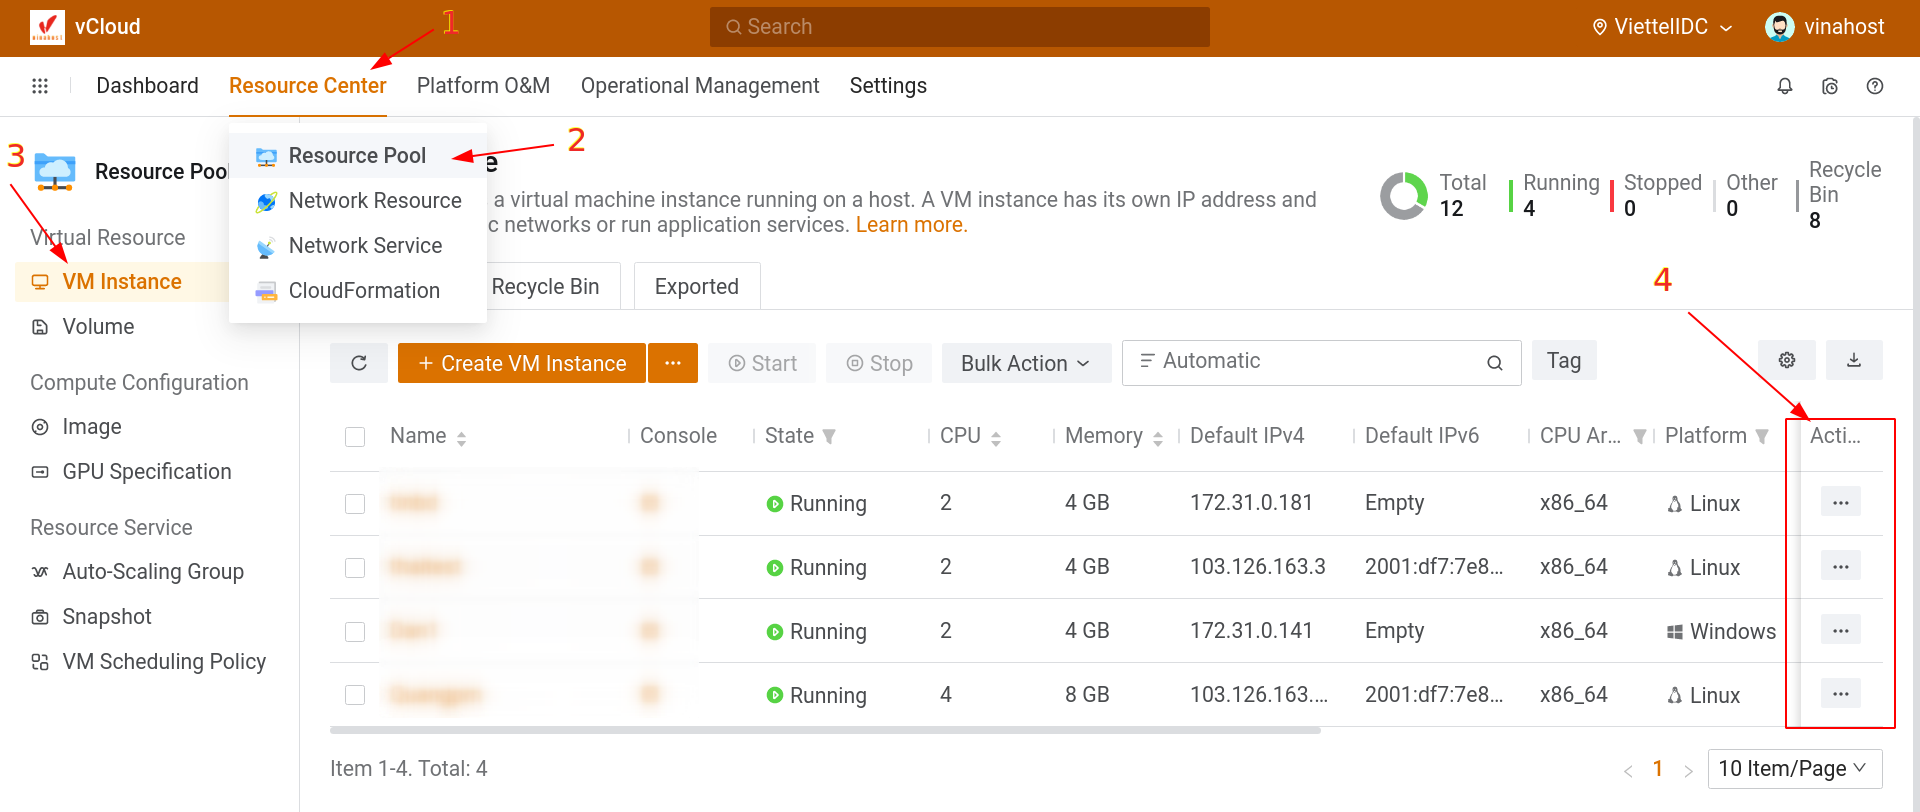Click the task history icon beside bell
The image size is (1920, 812).
[1830, 86]
